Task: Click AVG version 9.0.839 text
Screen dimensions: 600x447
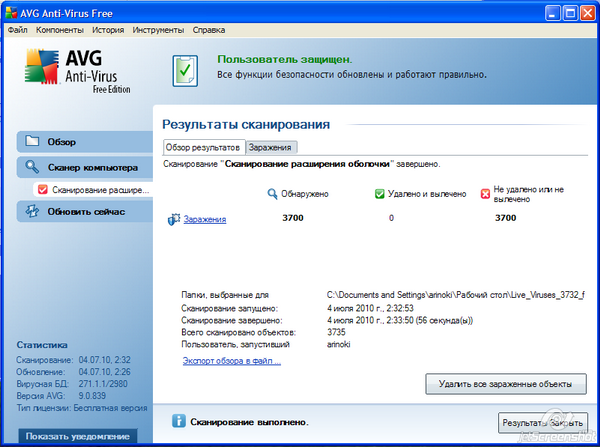Action: [x=92, y=395]
